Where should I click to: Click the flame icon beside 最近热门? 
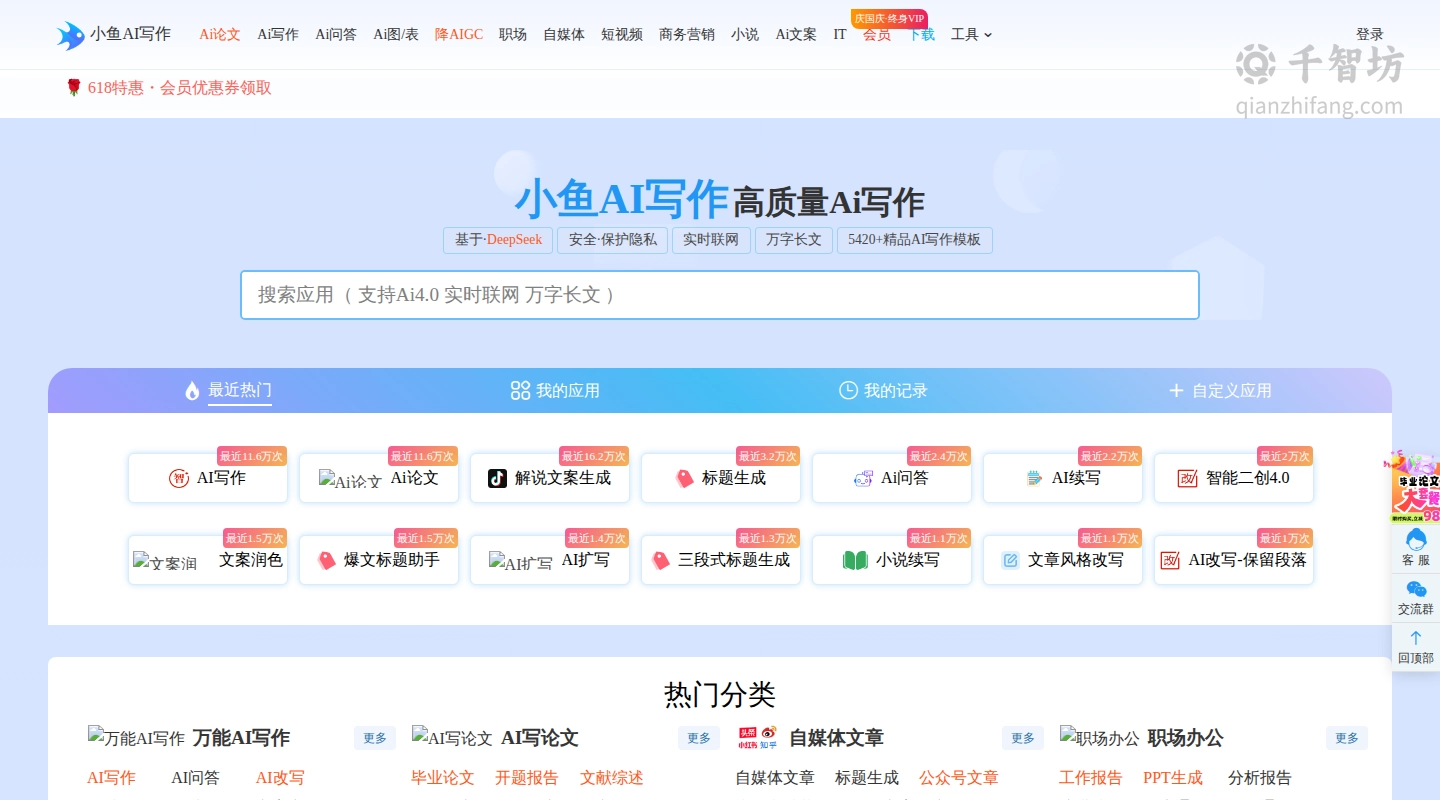click(192, 390)
